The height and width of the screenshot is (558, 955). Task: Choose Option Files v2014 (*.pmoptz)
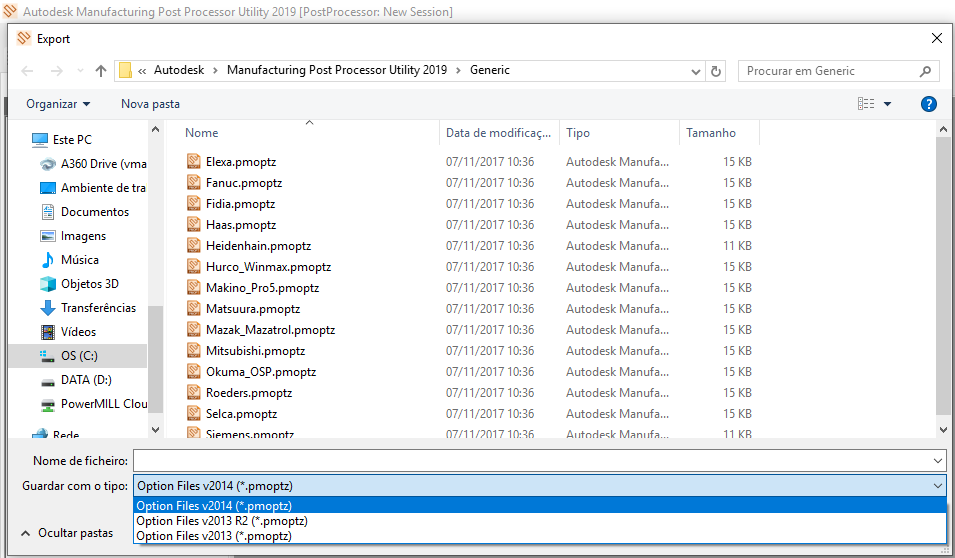(x=540, y=506)
